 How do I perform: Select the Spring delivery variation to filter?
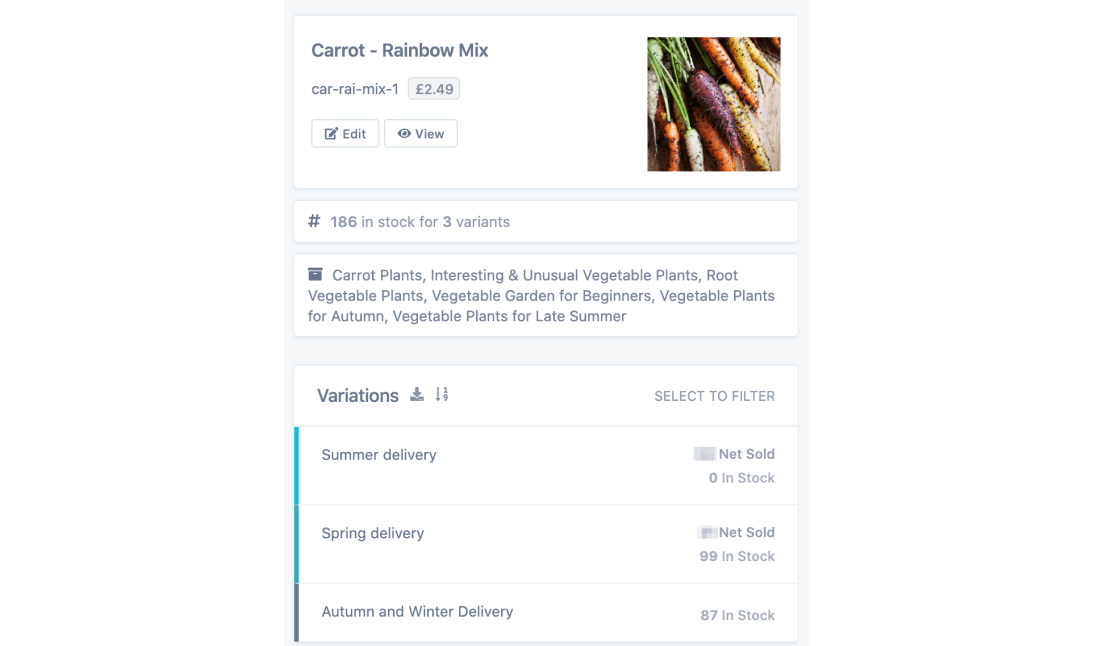(x=373, y=533)
